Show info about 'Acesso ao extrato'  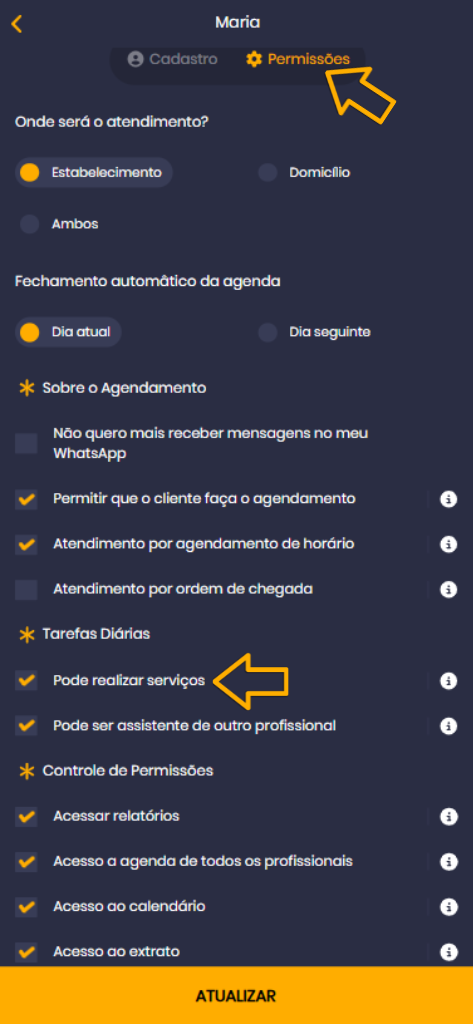(448, 952)
